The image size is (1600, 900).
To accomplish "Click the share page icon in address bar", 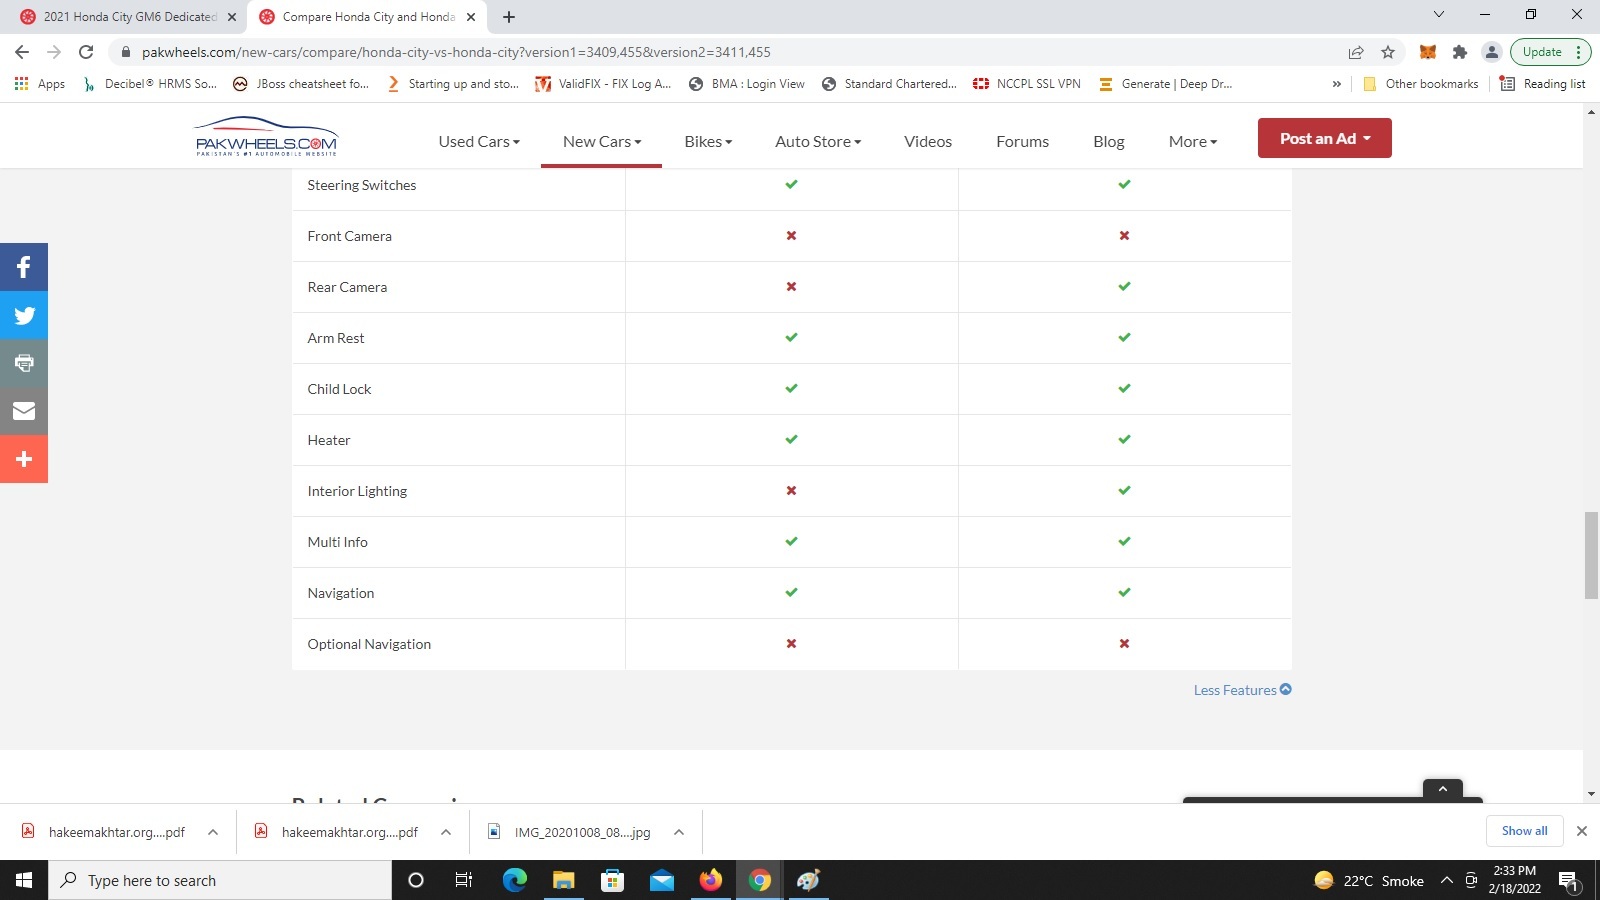I will (1356, 52).
